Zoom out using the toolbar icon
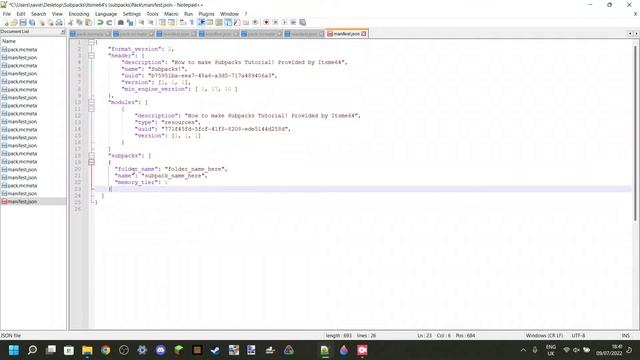The image size is (640, 360). [x=151, y=22]
